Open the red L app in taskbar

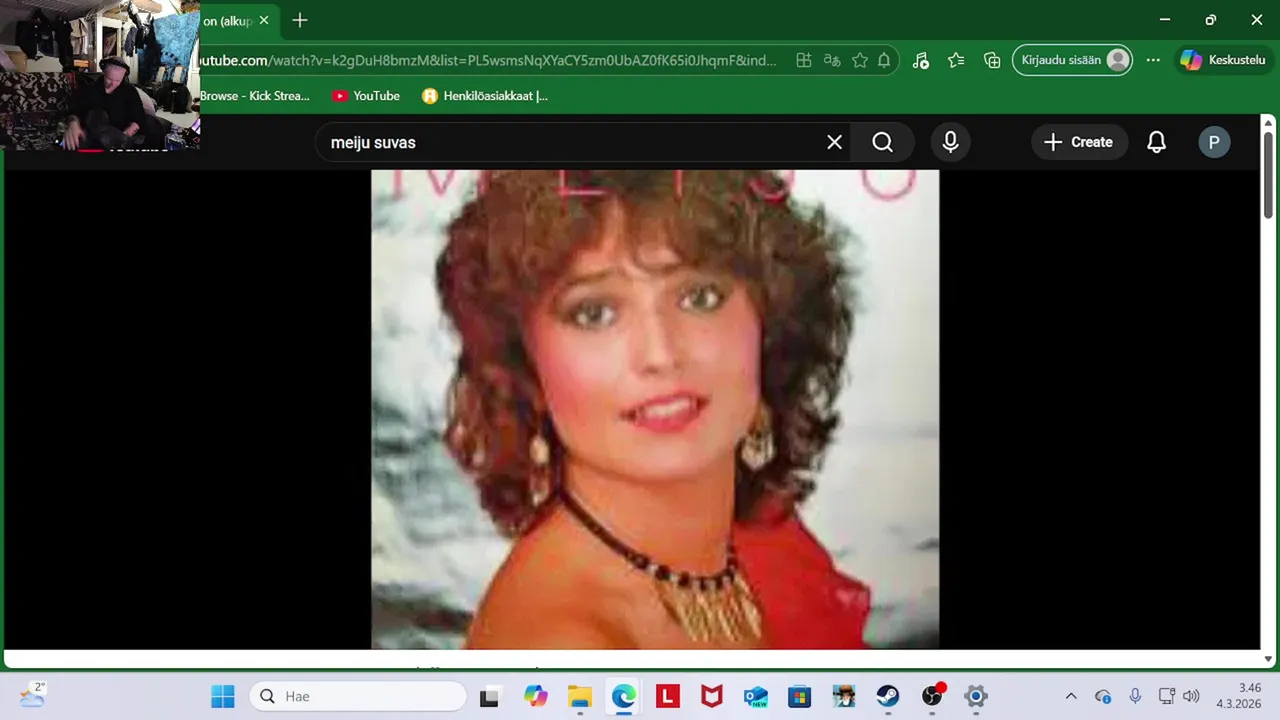click(x=668, y=696)
